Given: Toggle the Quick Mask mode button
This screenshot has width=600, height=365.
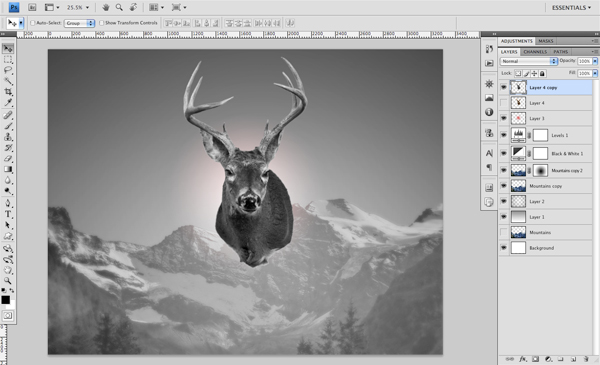Looking at the screenshot, I should pos(8,316).
